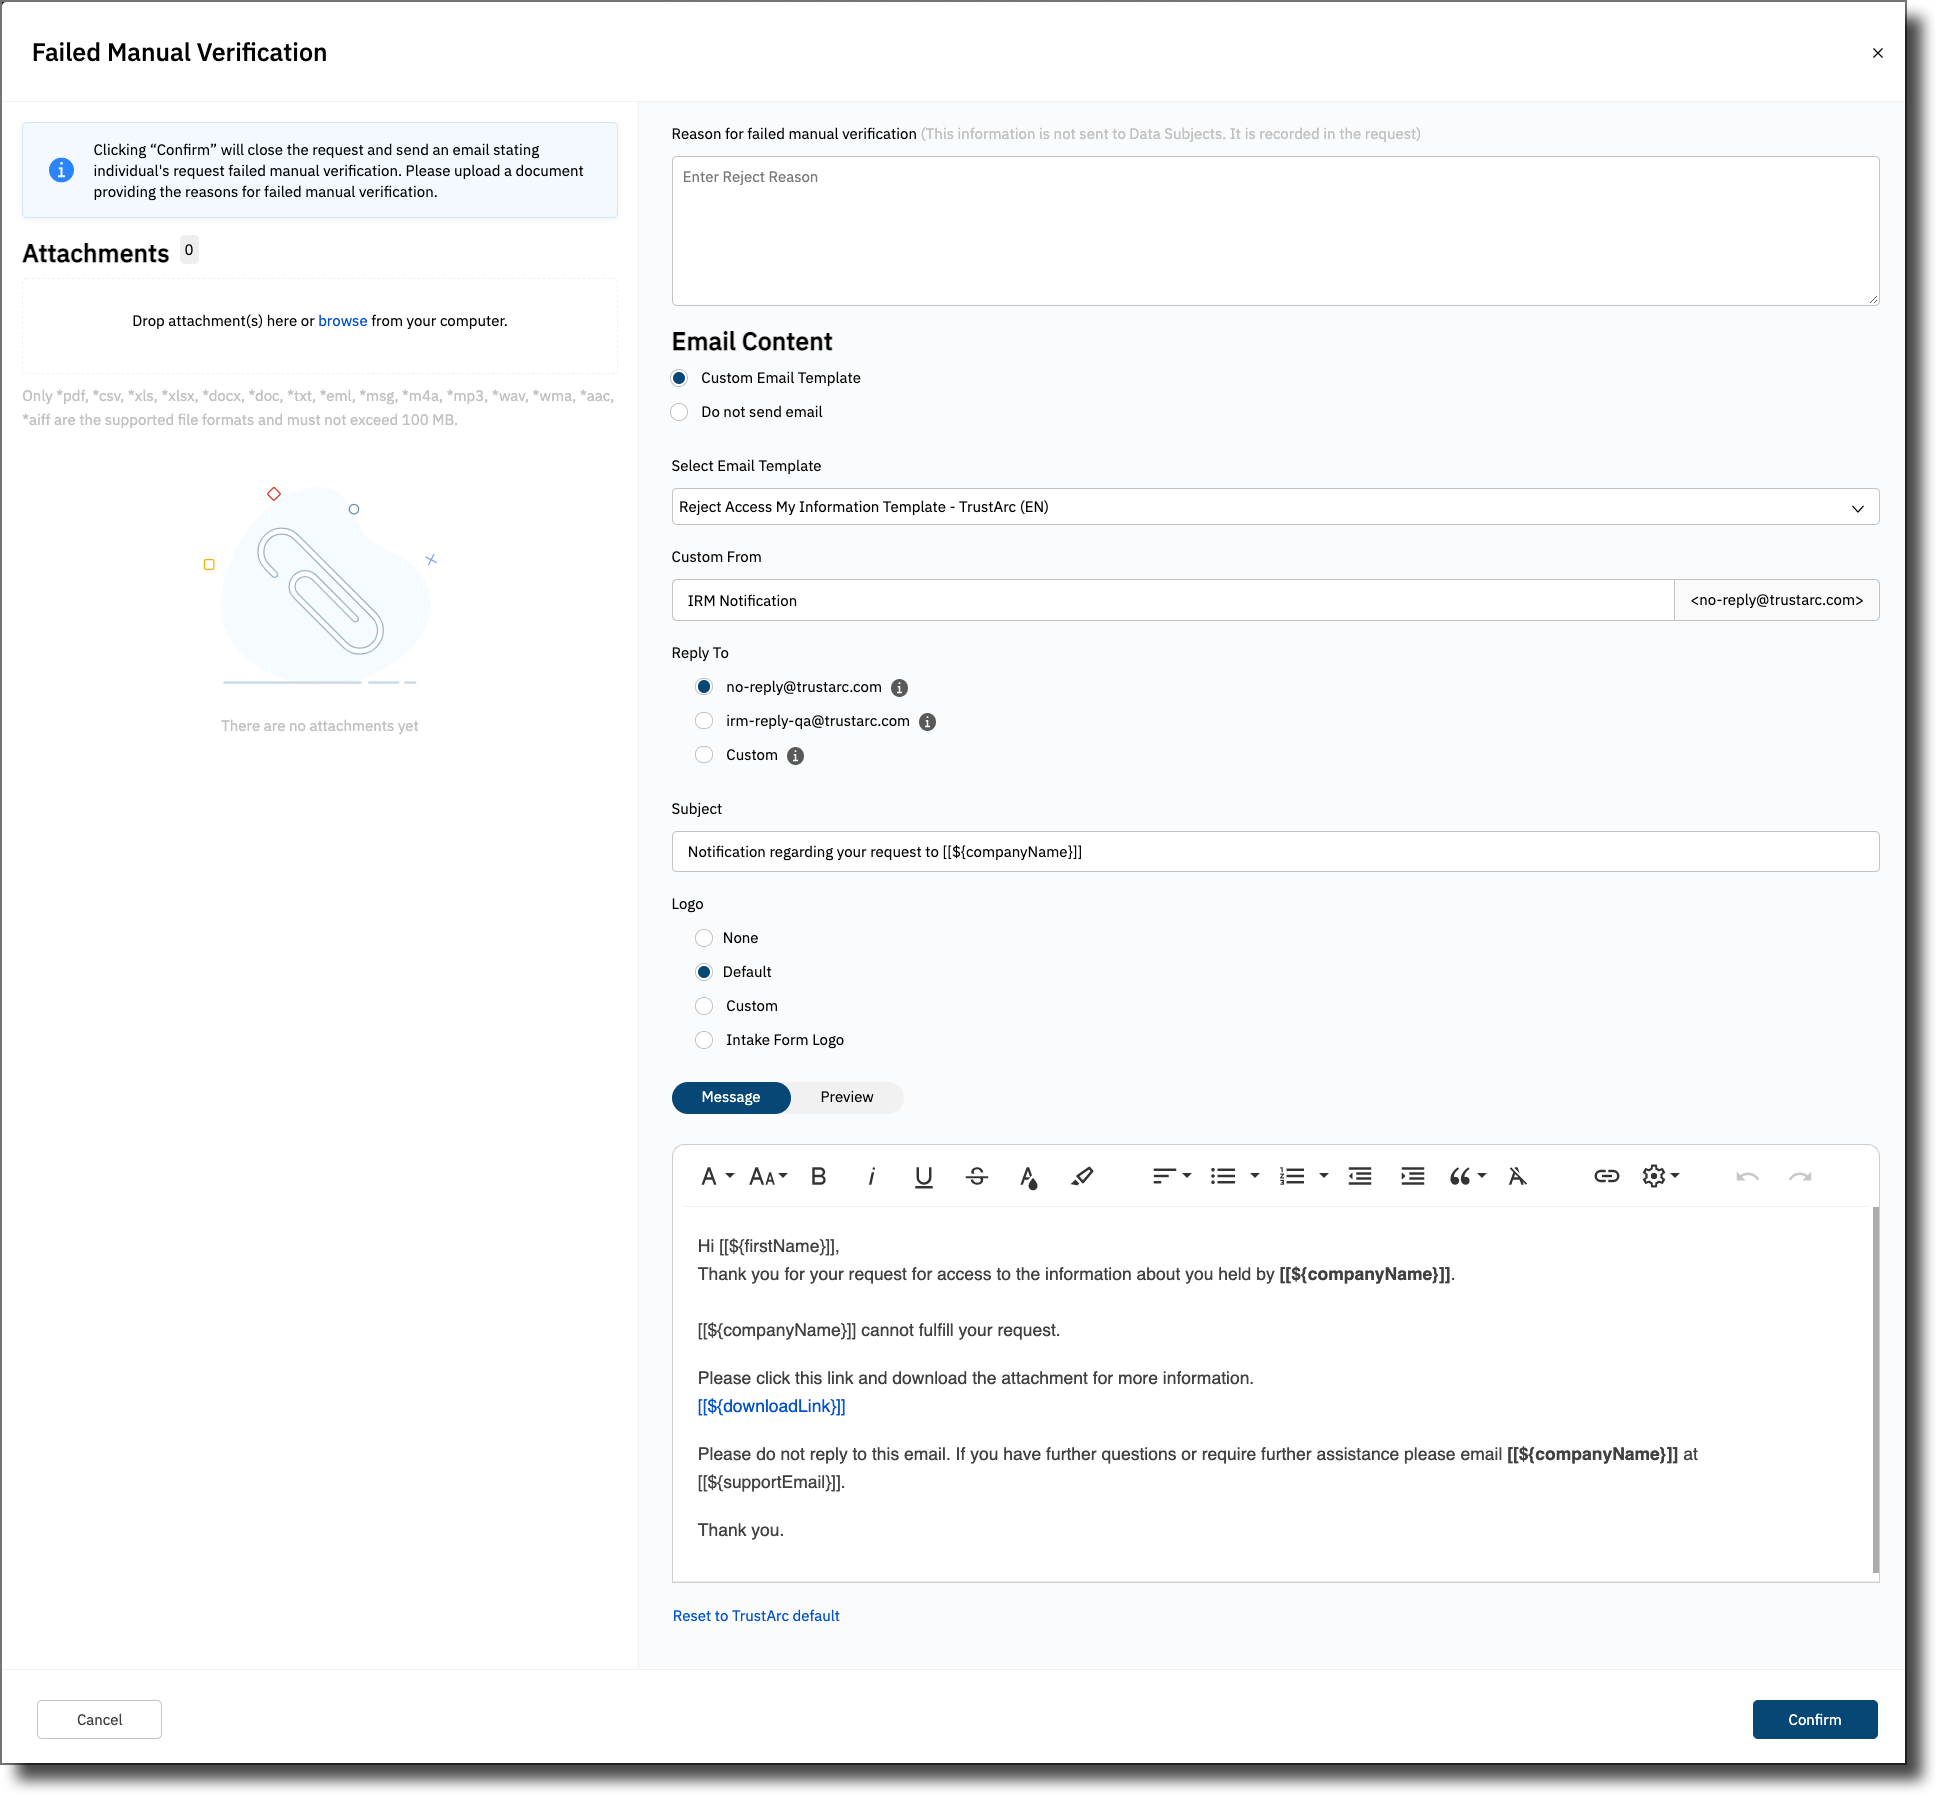Open the text color picker
Screen dimensions: 1938x1796
1029,1176
